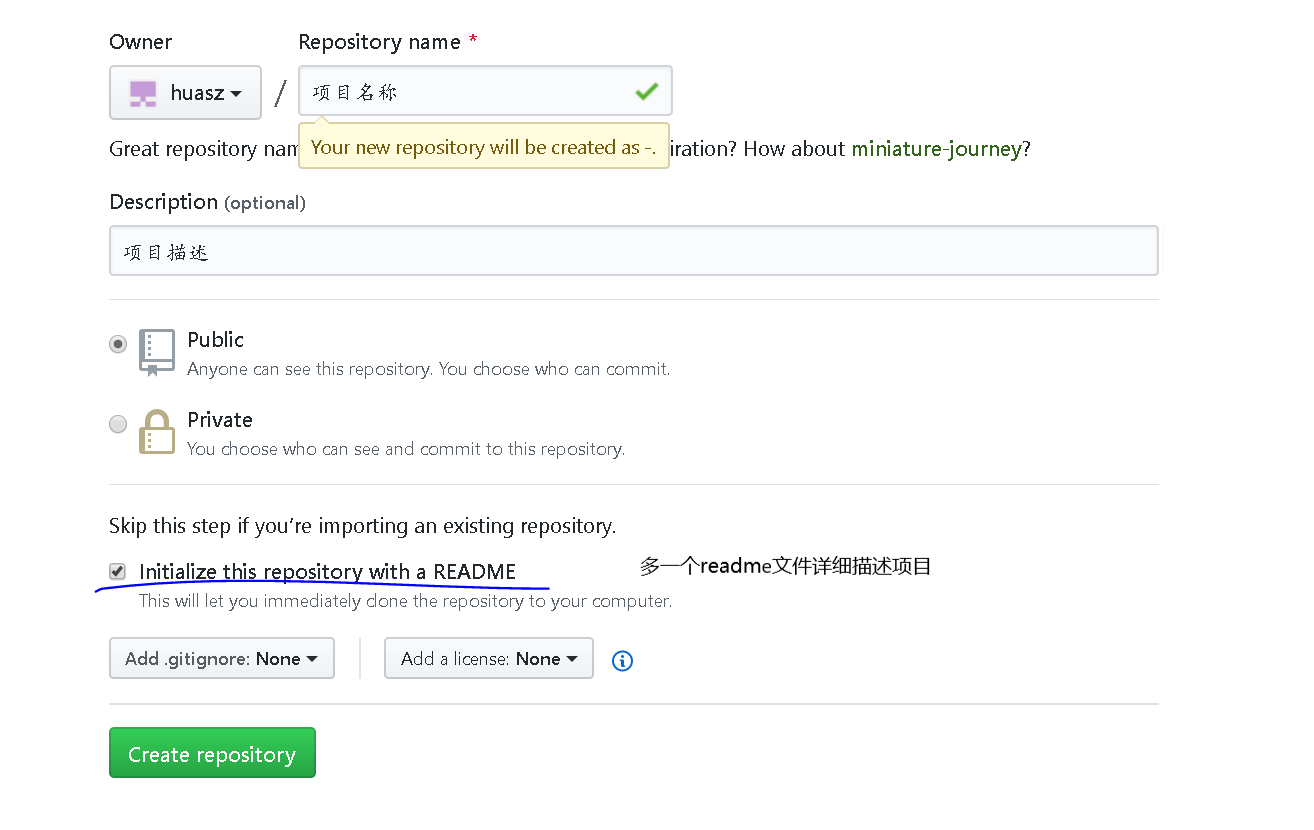The image size is (1314, 830).
Task: Click the Public repository book icon
Action: [157, 352]
